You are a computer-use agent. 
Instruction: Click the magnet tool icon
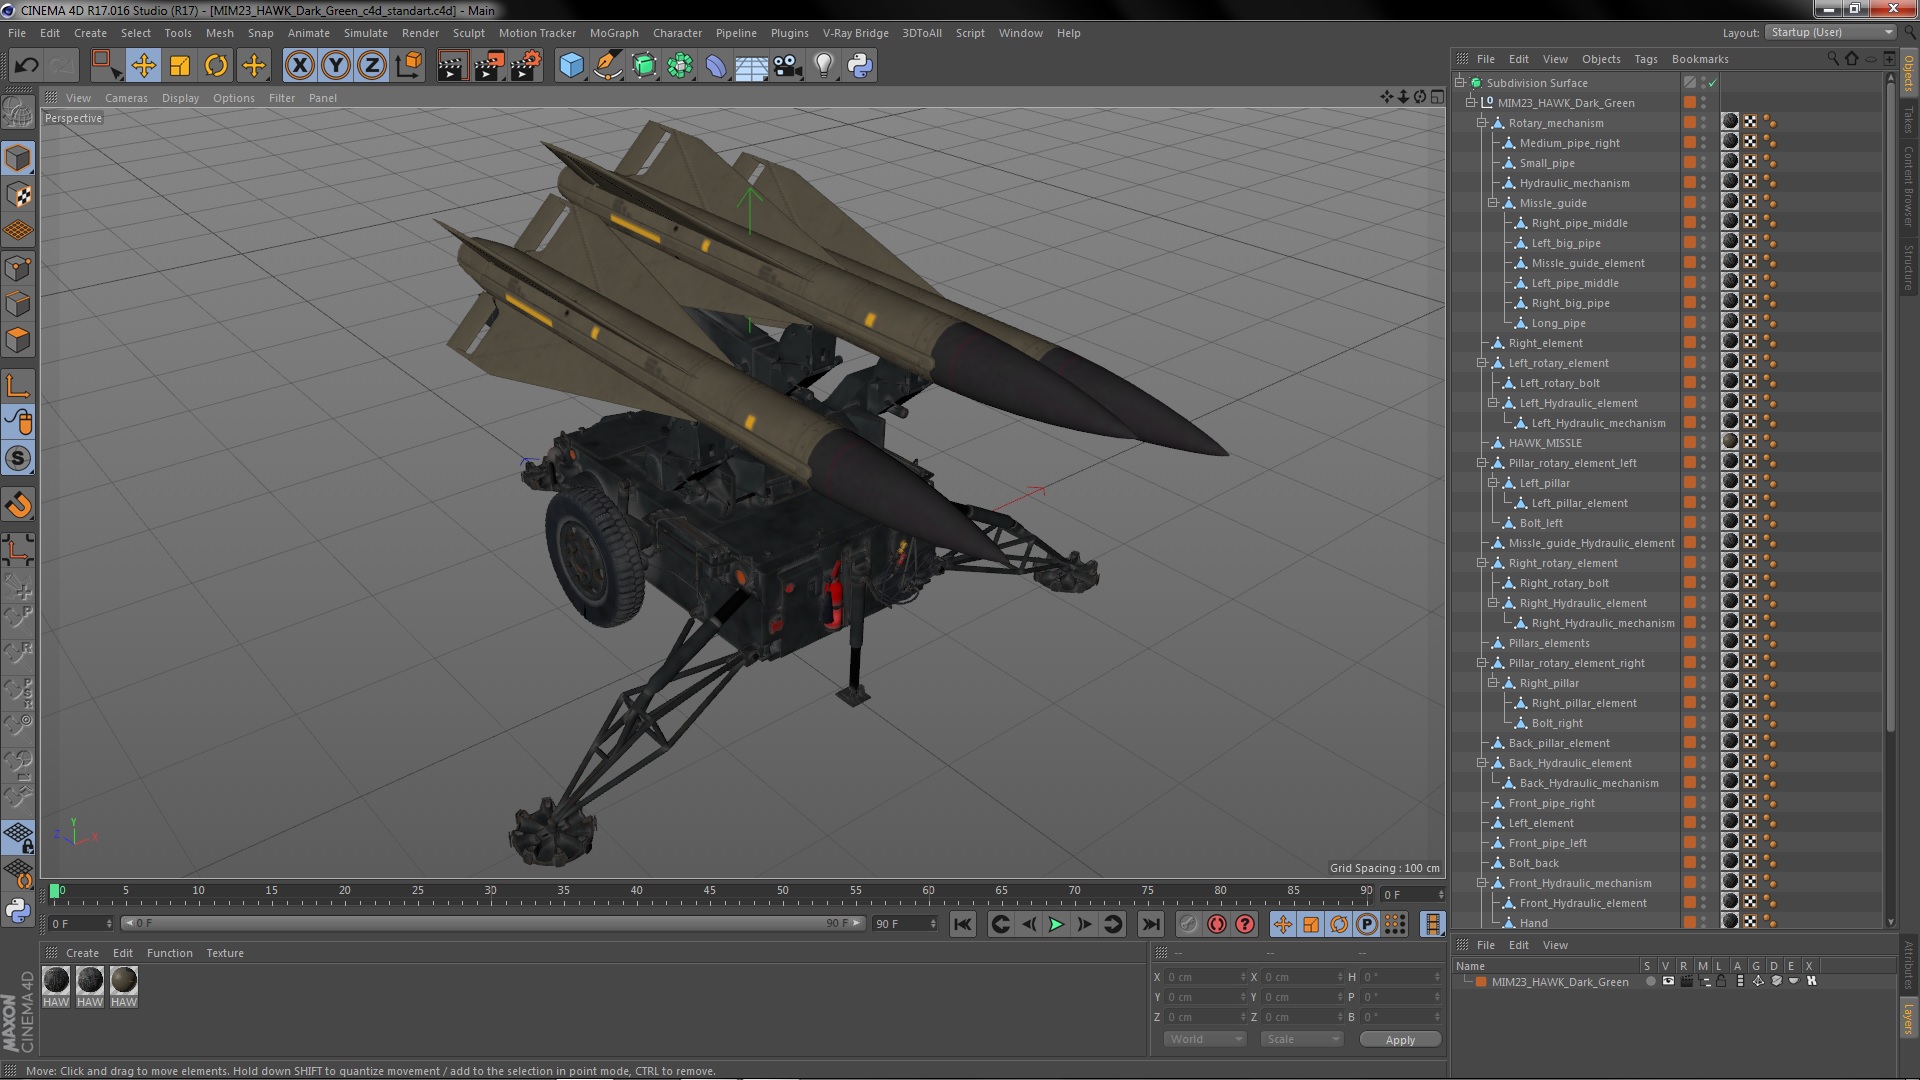[18, 505]
